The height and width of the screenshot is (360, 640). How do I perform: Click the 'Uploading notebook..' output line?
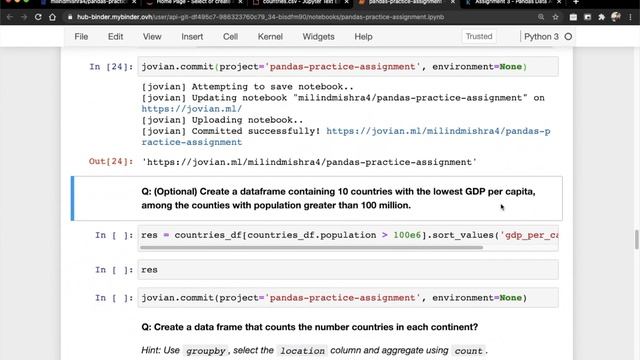click(222, 120)
